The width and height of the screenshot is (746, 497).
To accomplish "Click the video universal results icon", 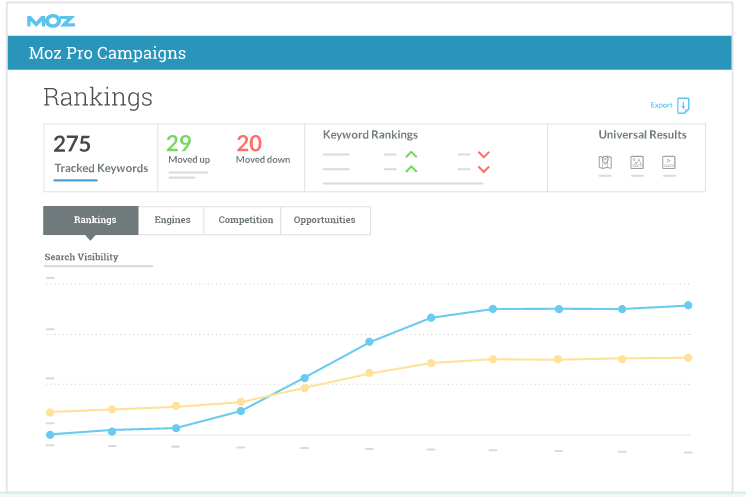I will tap(669, 163).
